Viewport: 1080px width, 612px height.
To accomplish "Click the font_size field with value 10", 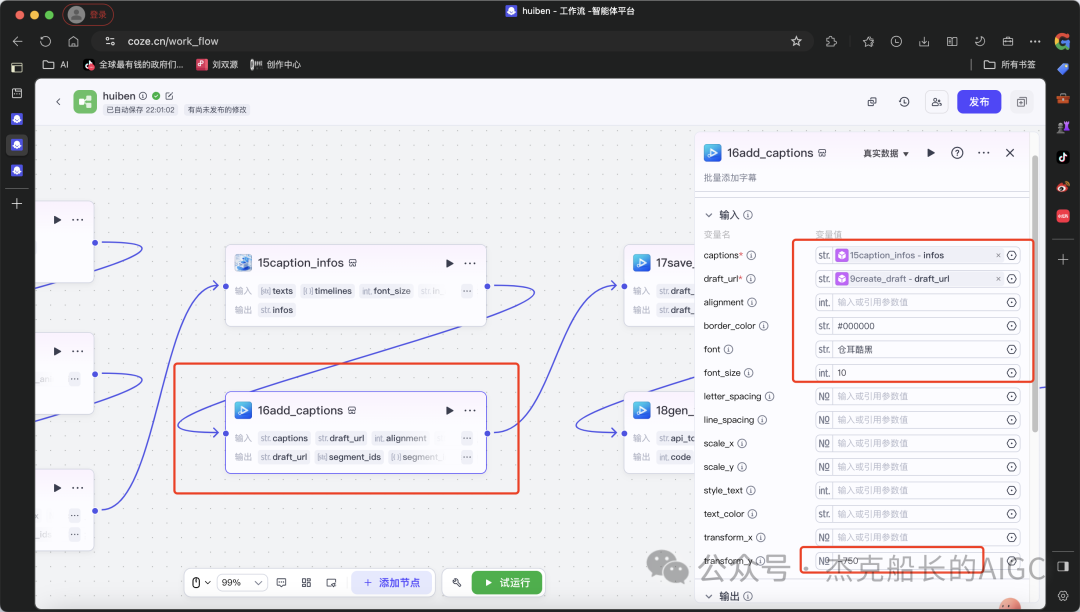I will tap(917, 373).
